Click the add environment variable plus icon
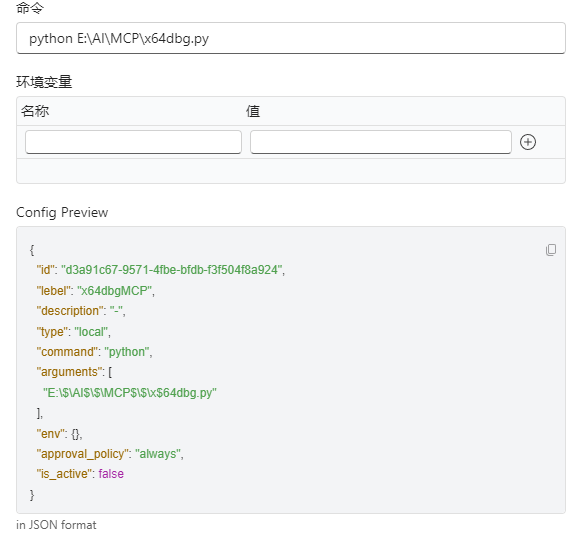This screenshot has height=538, width=580. (527, 142)
